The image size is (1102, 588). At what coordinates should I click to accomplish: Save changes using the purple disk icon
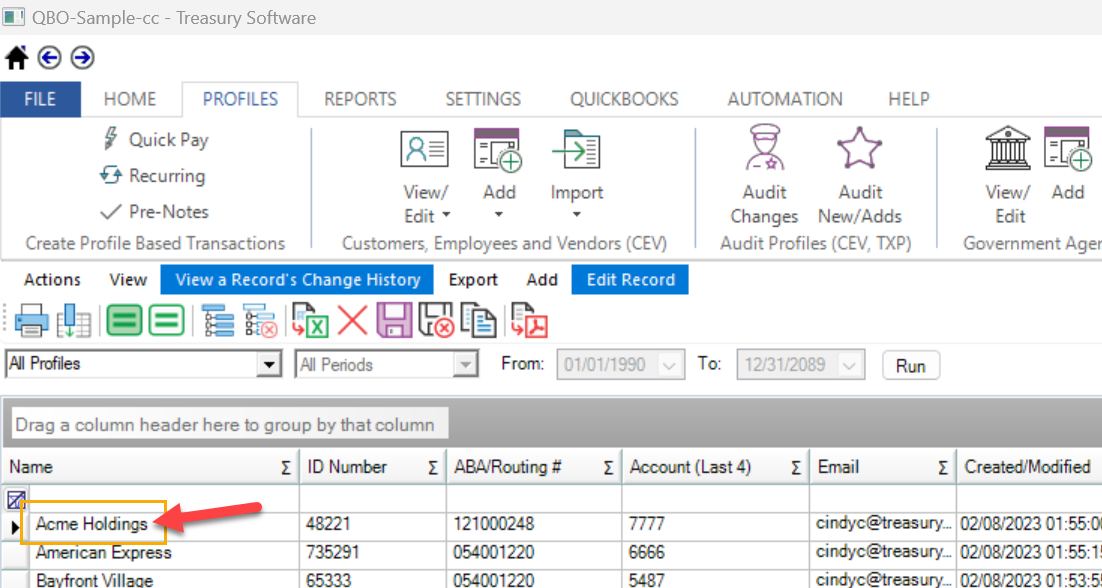(x=395, y=320)
